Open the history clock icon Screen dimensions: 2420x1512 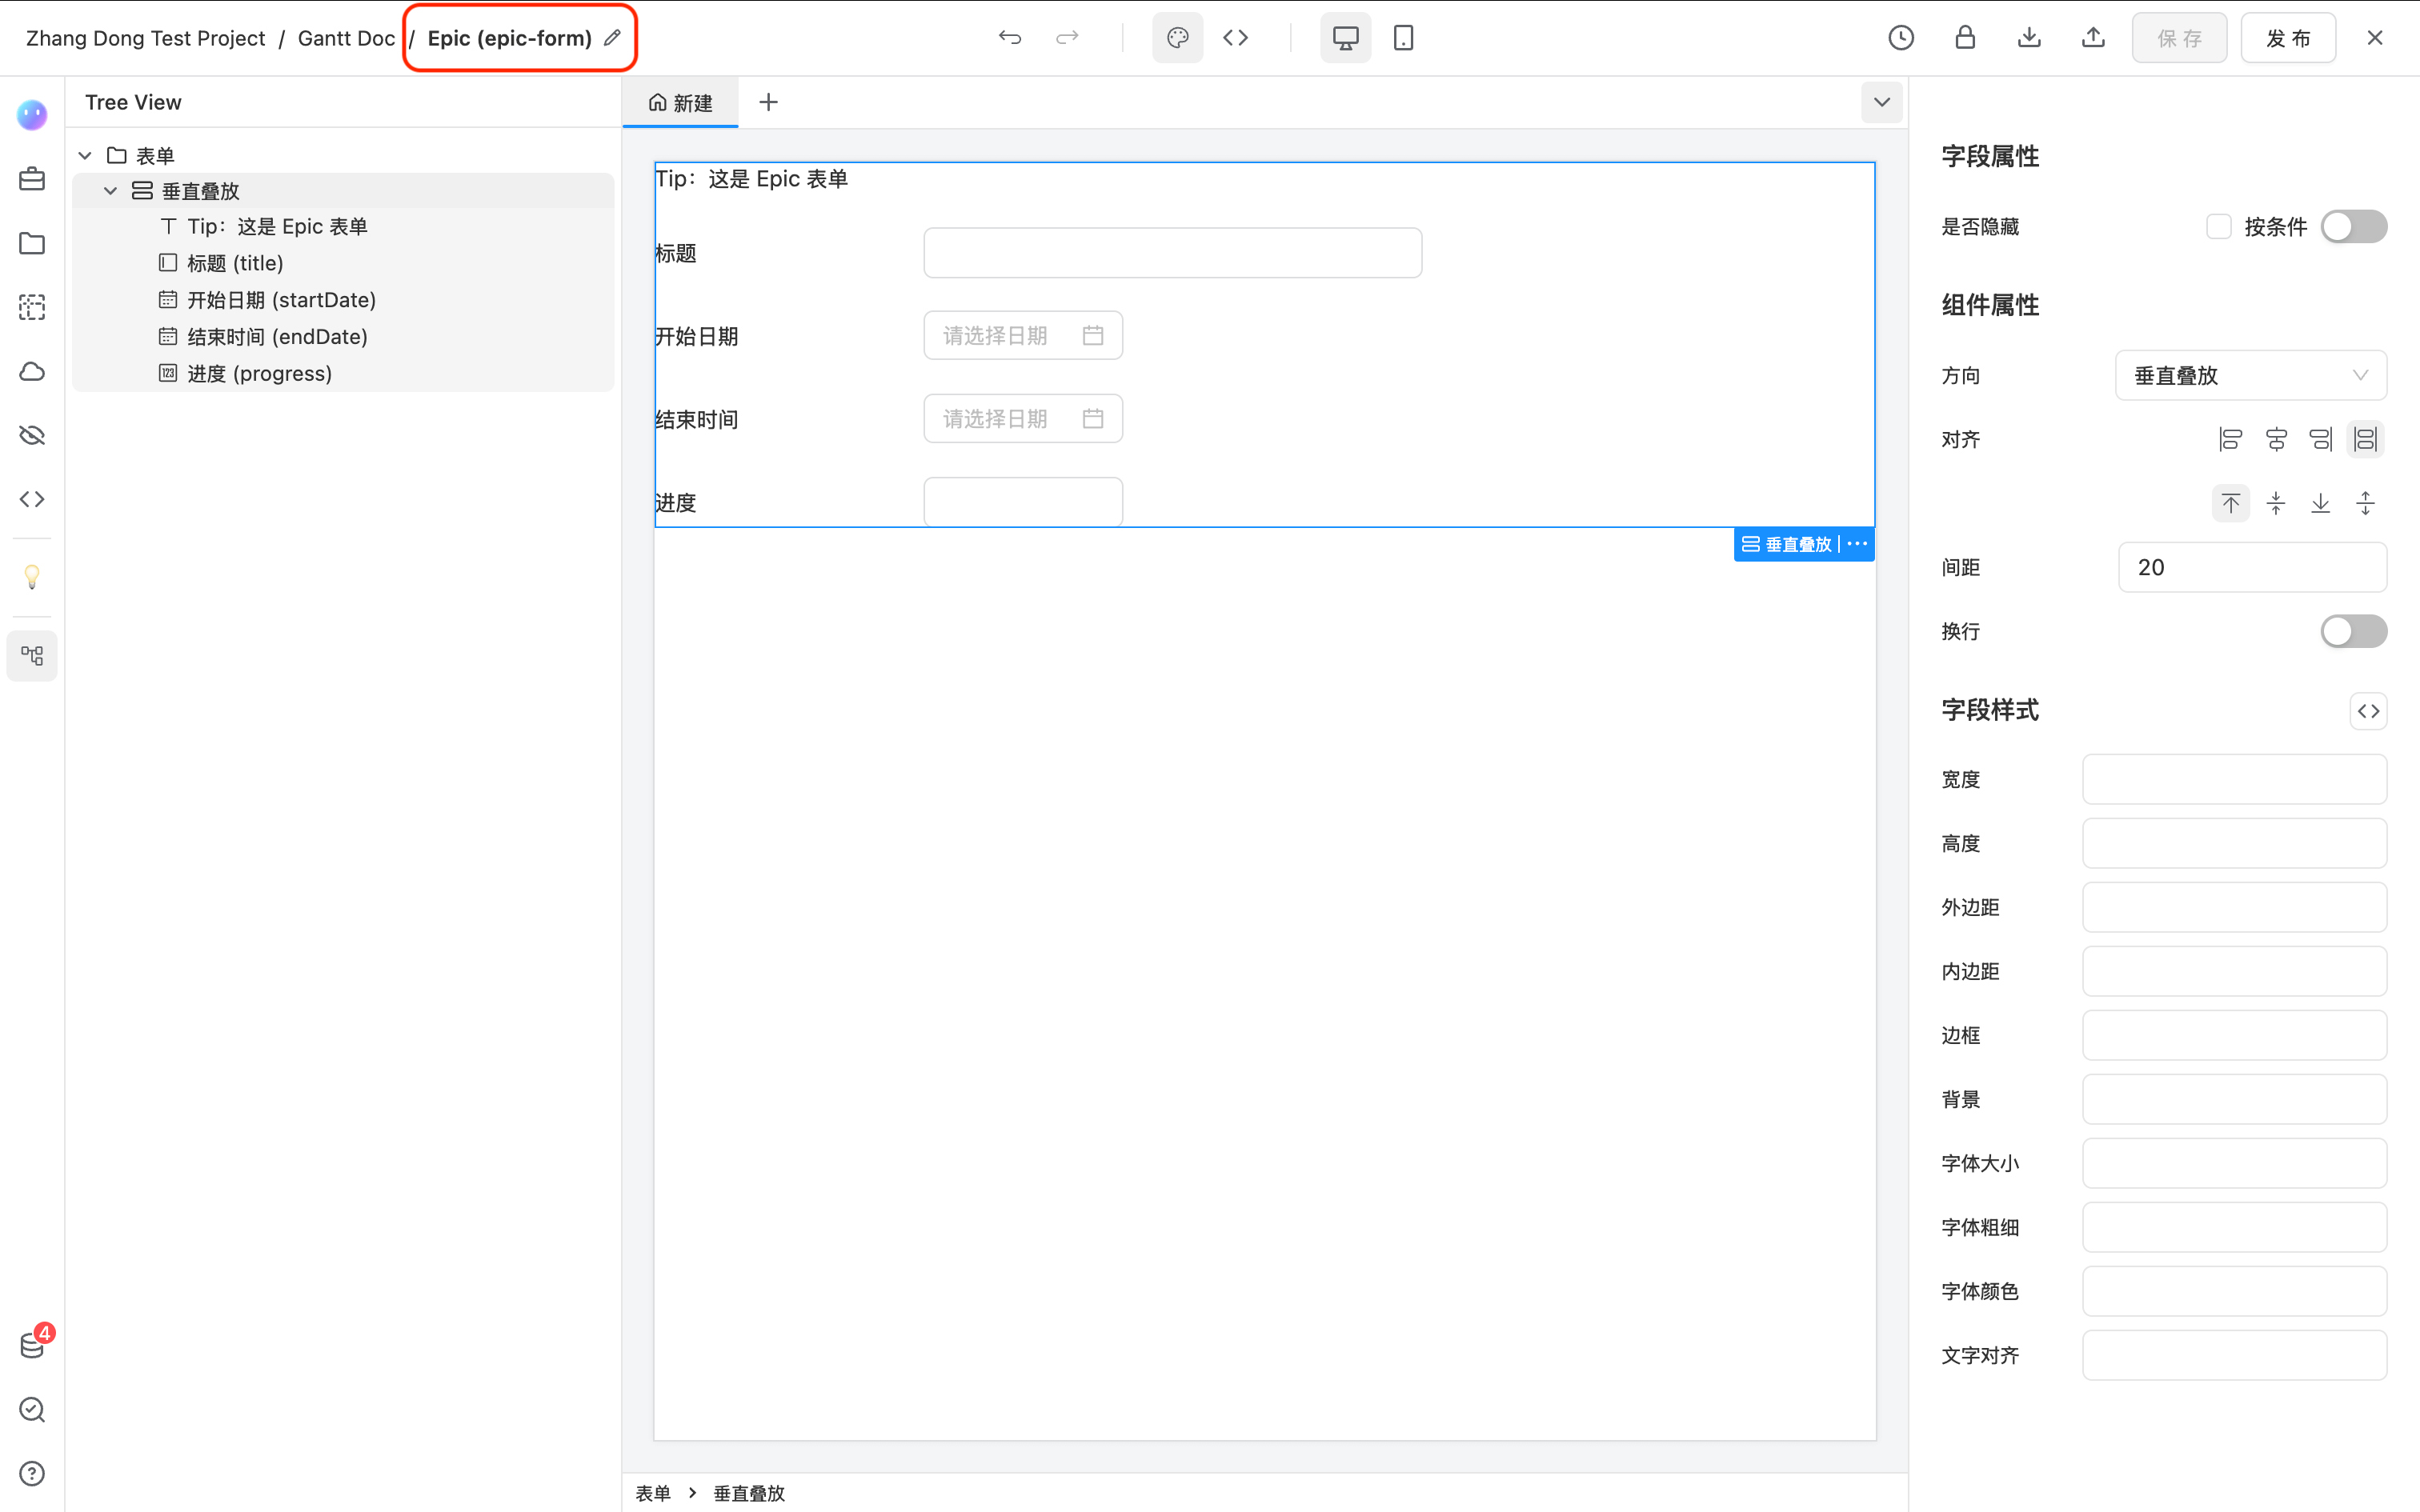point(1901,38)
